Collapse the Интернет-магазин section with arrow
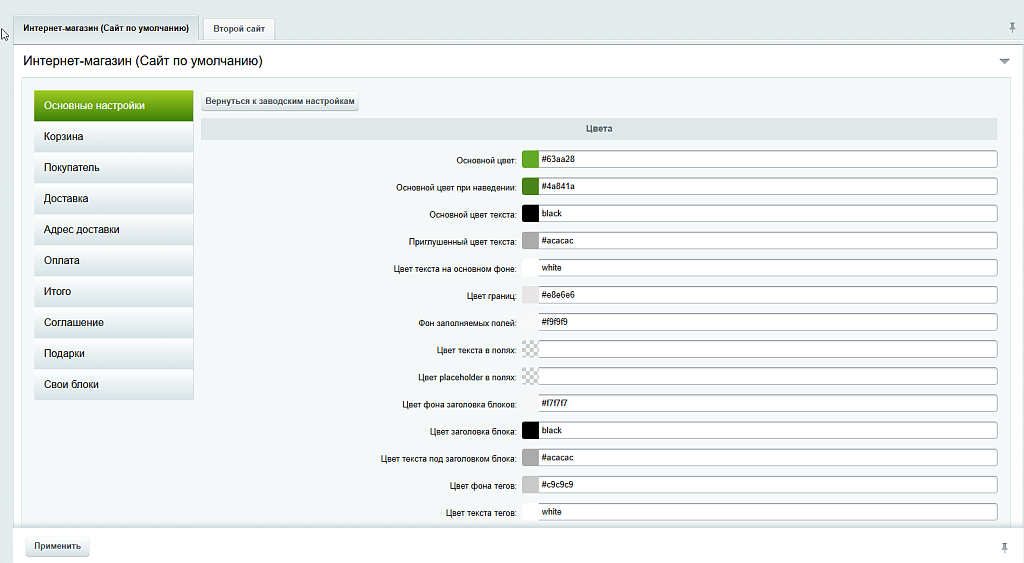The height and width of the screenshot is (563, 1024). point(1004,61)
